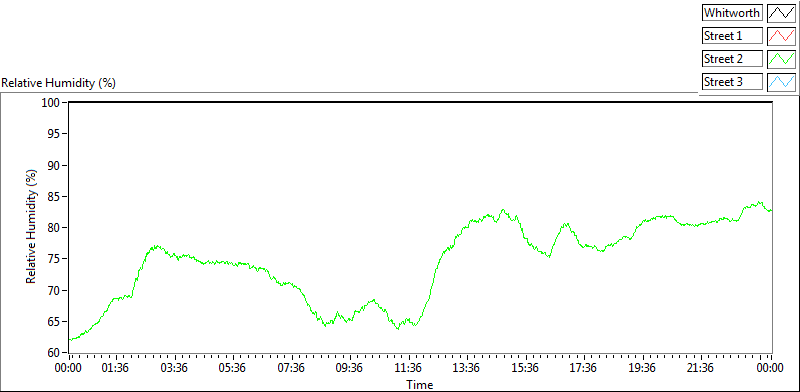Screen dimensions: 800x392
Task: Click the Relative Humidity (%) chart title
Action: tap(59, 83)
